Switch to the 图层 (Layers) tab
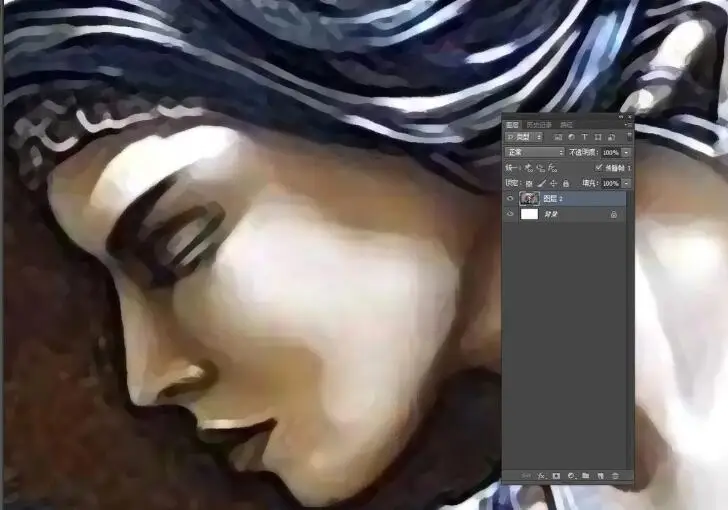Image resolution: width=728 pixels, height=510 pixels. coord(513,124)
